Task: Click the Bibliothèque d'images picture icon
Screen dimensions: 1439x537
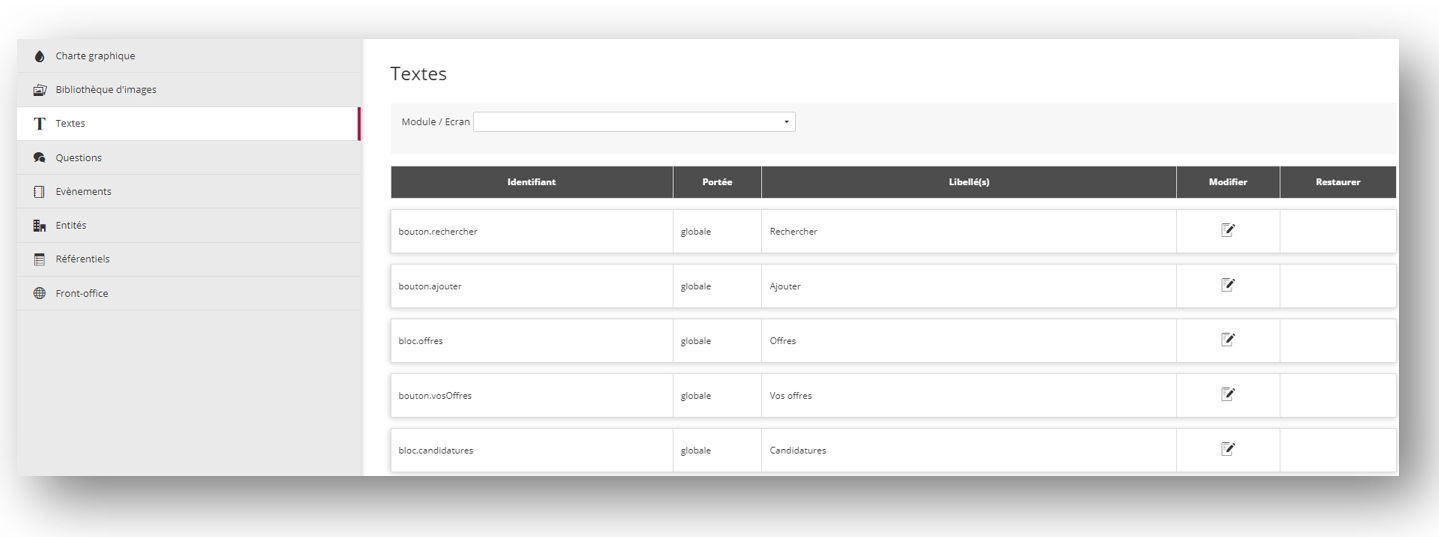Action: pyautogui.click(x=40, y=90)
